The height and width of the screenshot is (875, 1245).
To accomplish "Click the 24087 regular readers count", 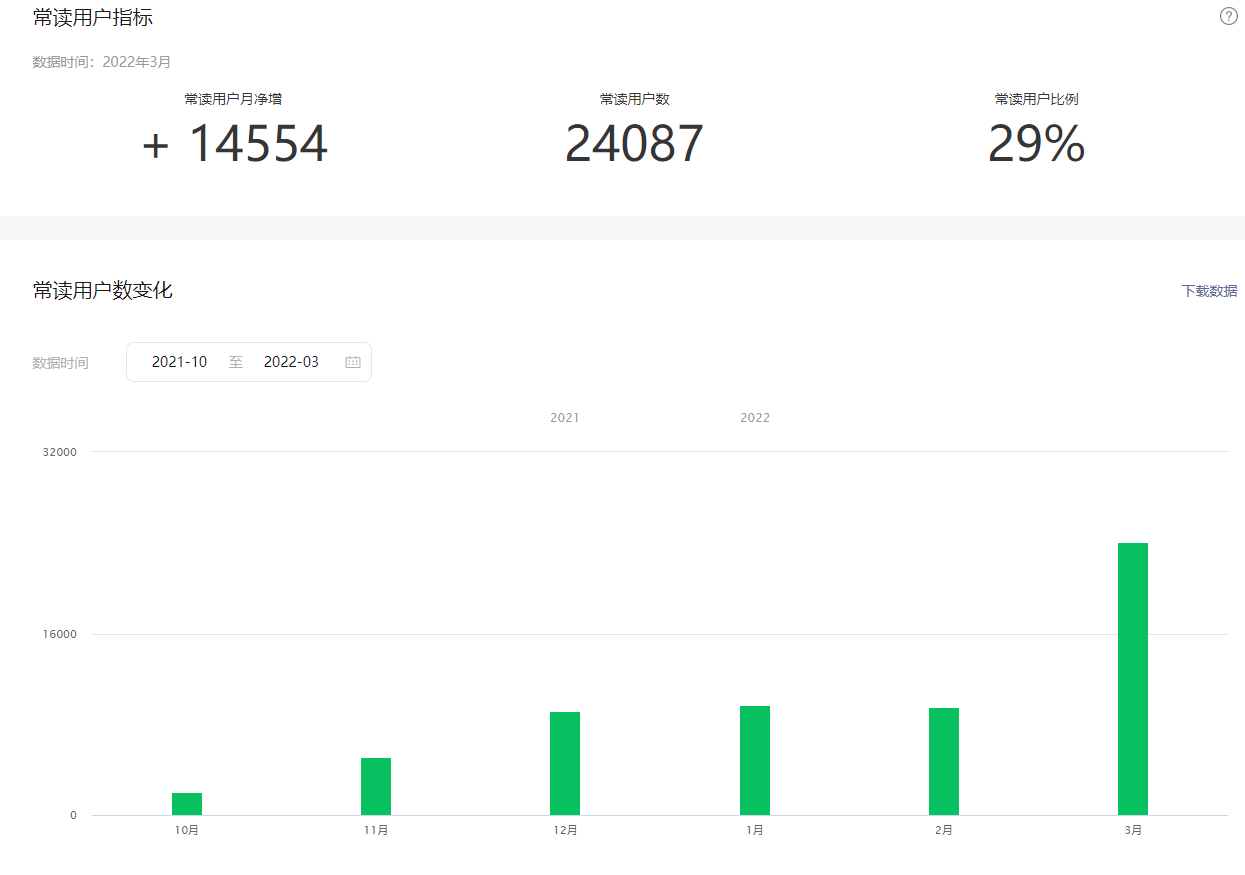I will point(634,144).
